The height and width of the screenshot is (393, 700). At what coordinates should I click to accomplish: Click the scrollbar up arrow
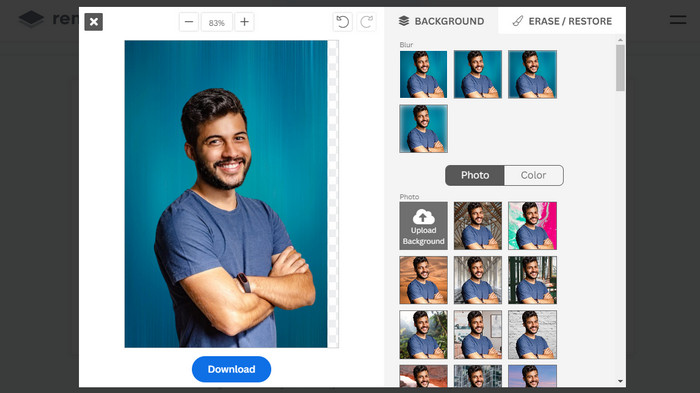(x=620, y=40)
